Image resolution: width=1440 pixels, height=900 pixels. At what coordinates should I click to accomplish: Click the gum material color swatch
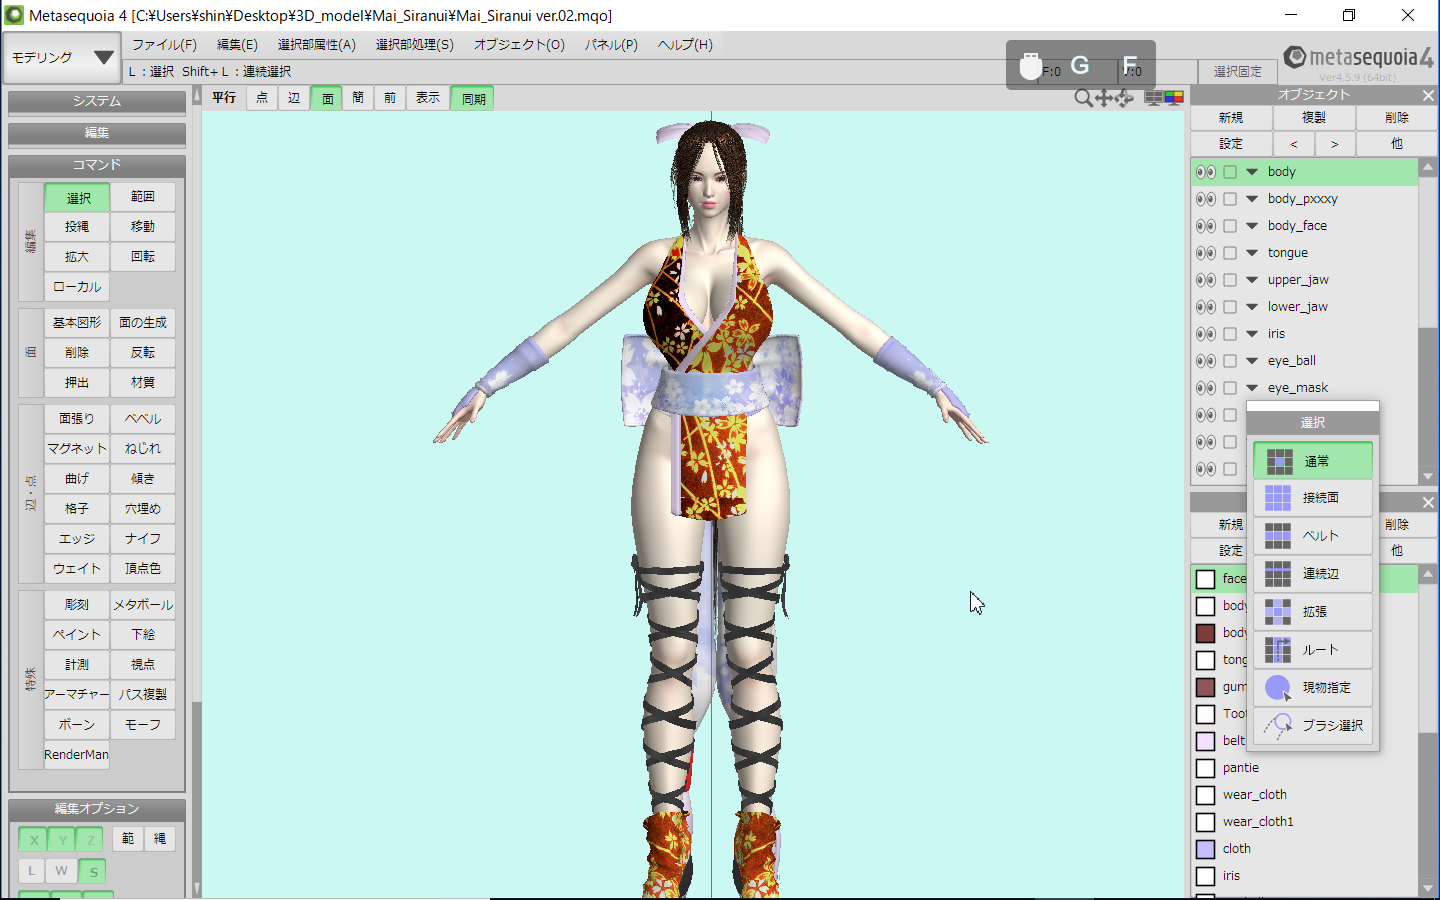pyautogui.click(x=1206, y=687)
